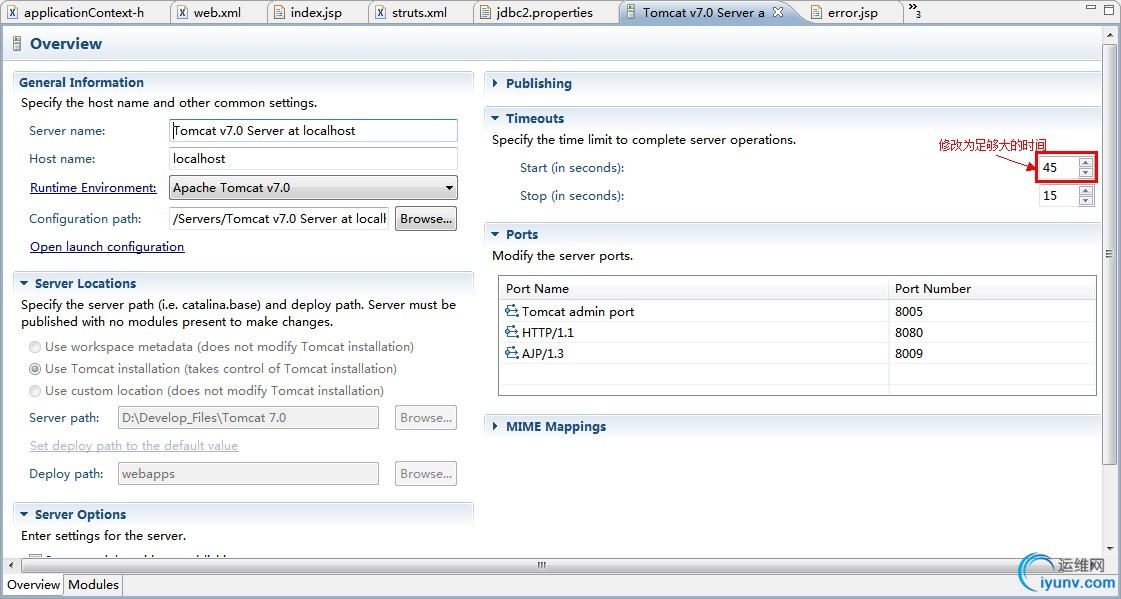Screen dimensions: 1121x599
Task: Click the Open launch configuration link
Action: tap(107, 247)
